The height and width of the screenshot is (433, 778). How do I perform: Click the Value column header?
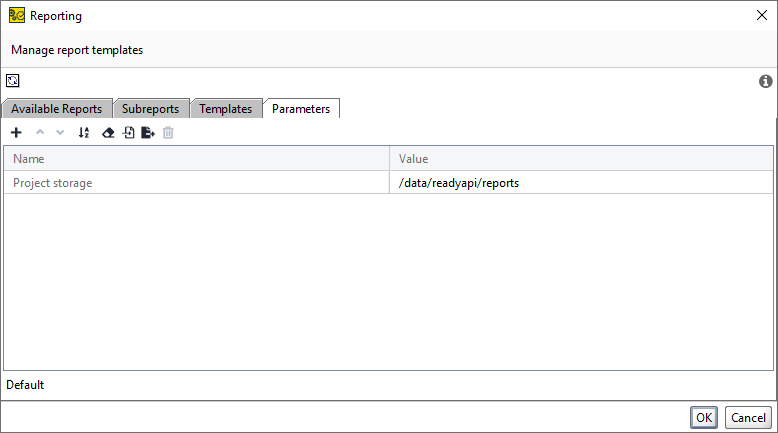pyautogui.click(x=581, y=159)
